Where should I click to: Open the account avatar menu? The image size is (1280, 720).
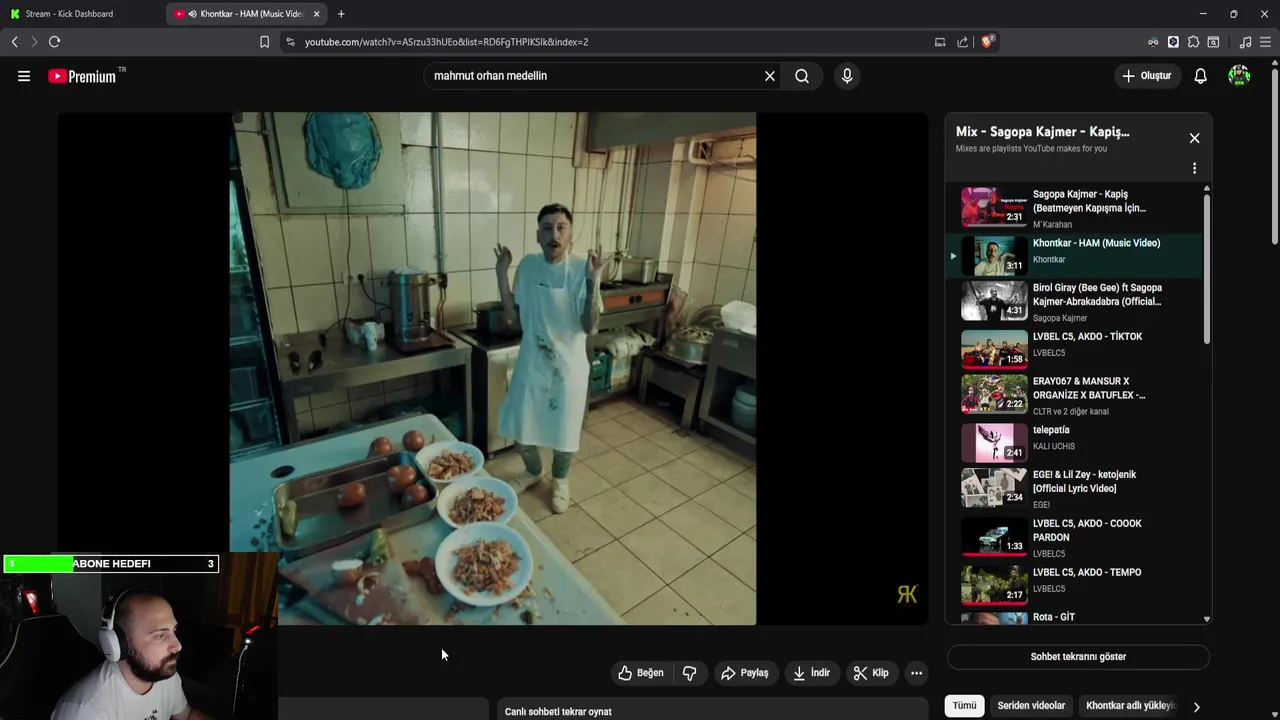coord(1239,76)
